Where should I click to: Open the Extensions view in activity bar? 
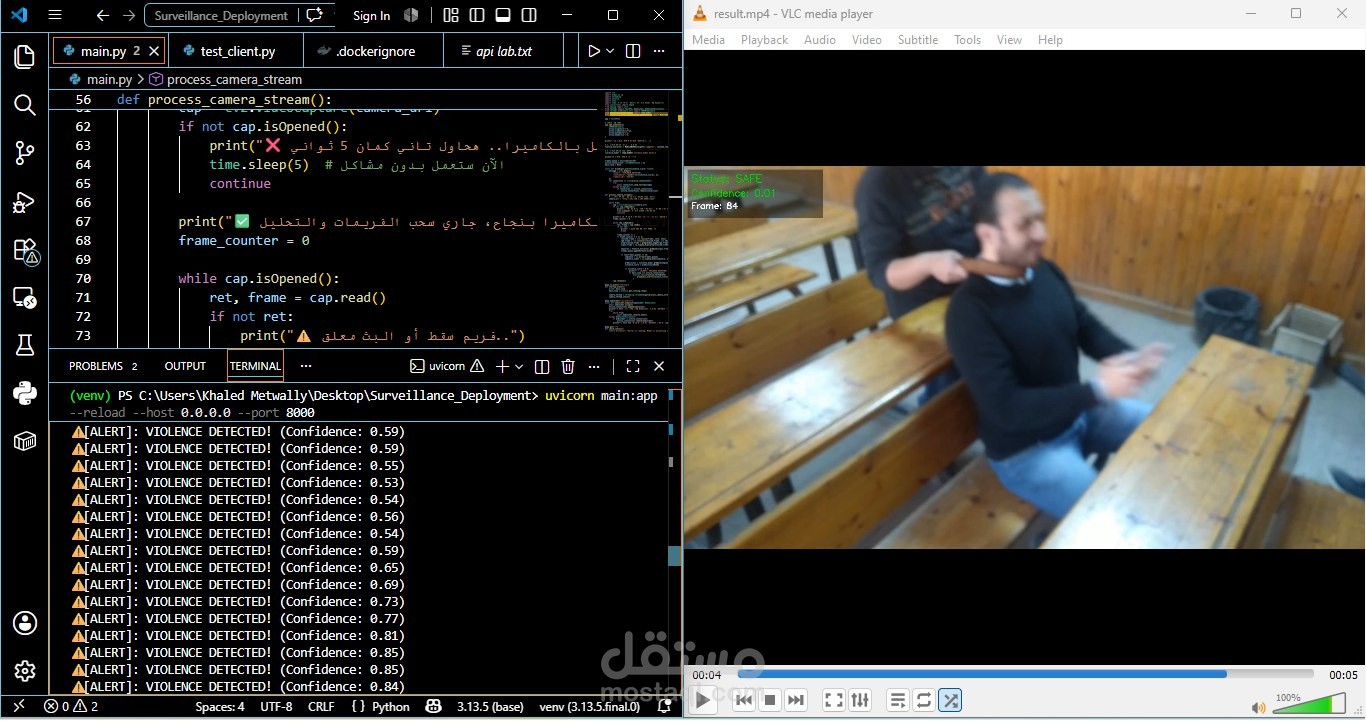[25, 250]
